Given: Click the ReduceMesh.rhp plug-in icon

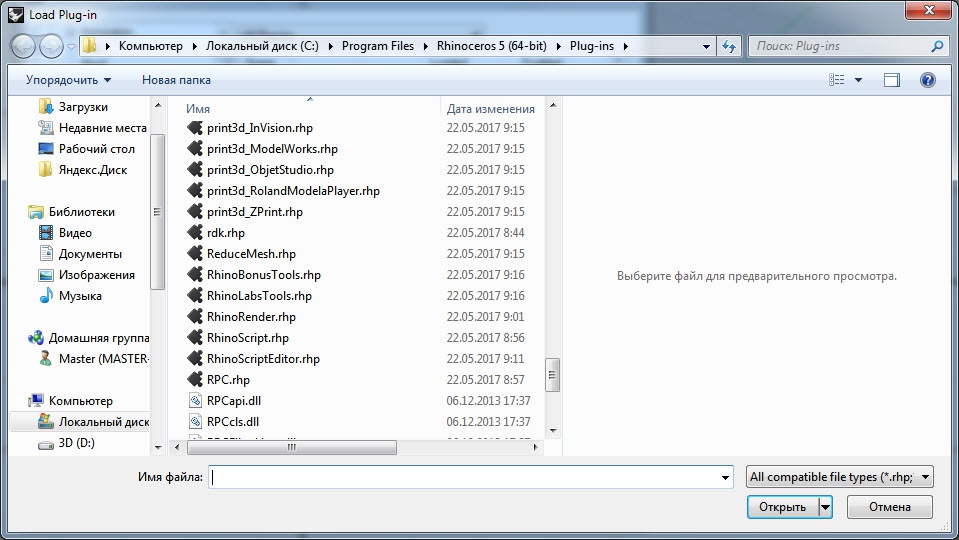Looking at the screenshot, I should coord(194,254).
